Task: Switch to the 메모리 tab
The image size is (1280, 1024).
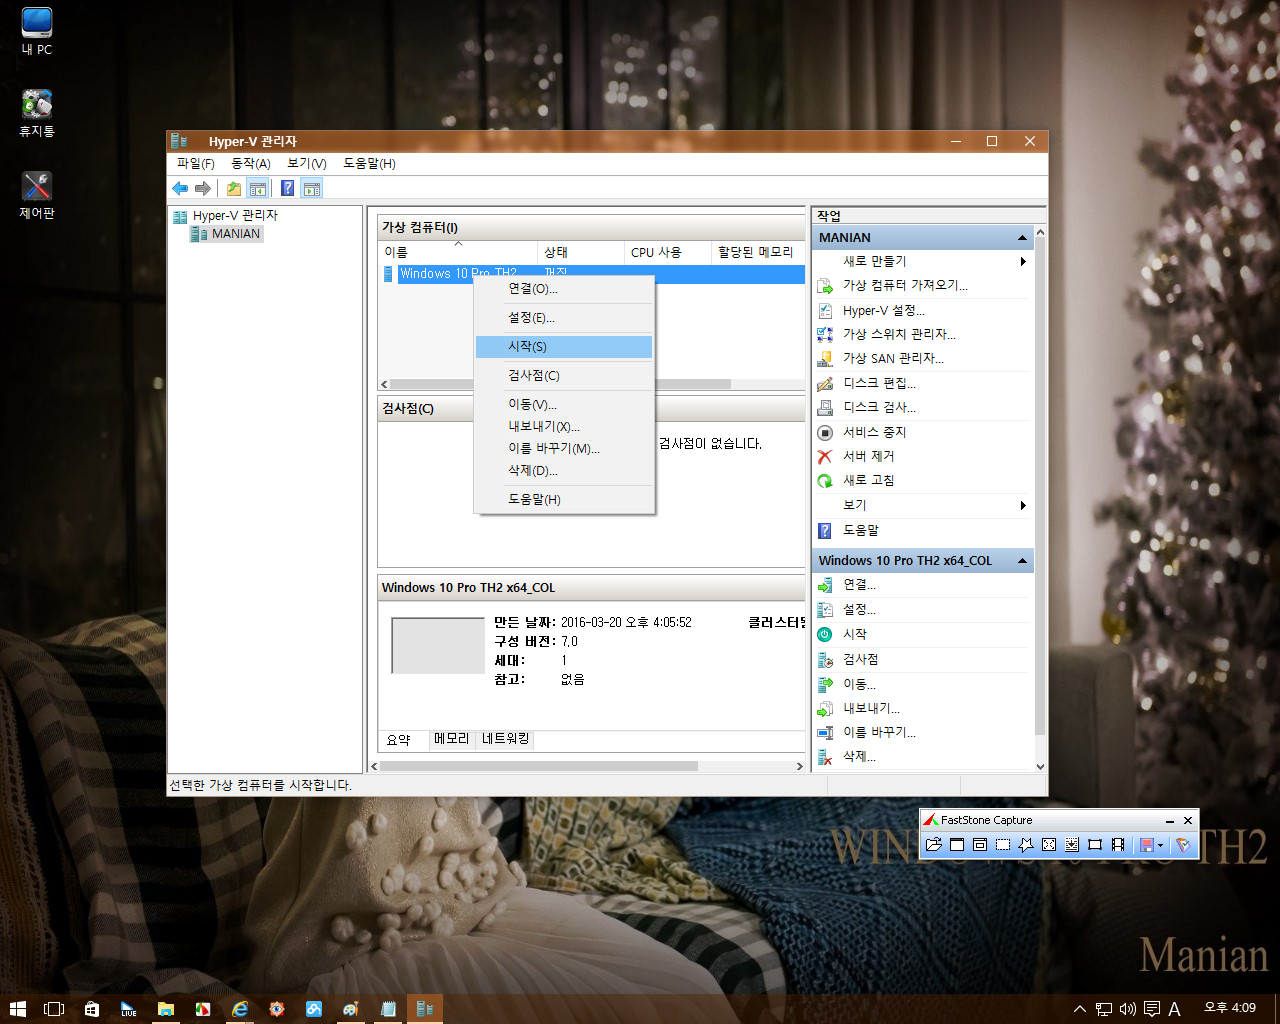Action: [x=451, y=739]
